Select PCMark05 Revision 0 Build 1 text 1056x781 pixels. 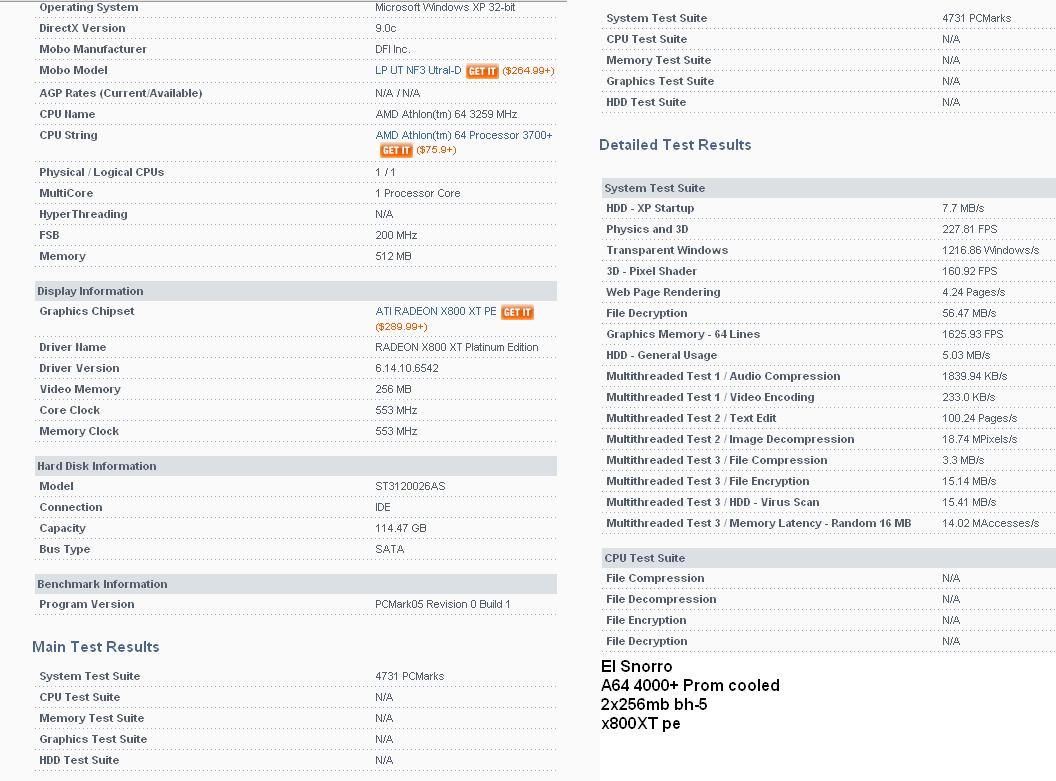tap(442, 605)
